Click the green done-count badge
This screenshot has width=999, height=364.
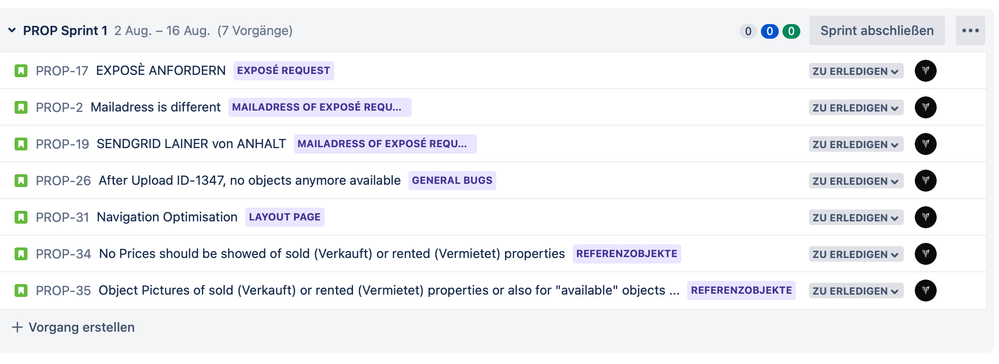tap(791, 31)
